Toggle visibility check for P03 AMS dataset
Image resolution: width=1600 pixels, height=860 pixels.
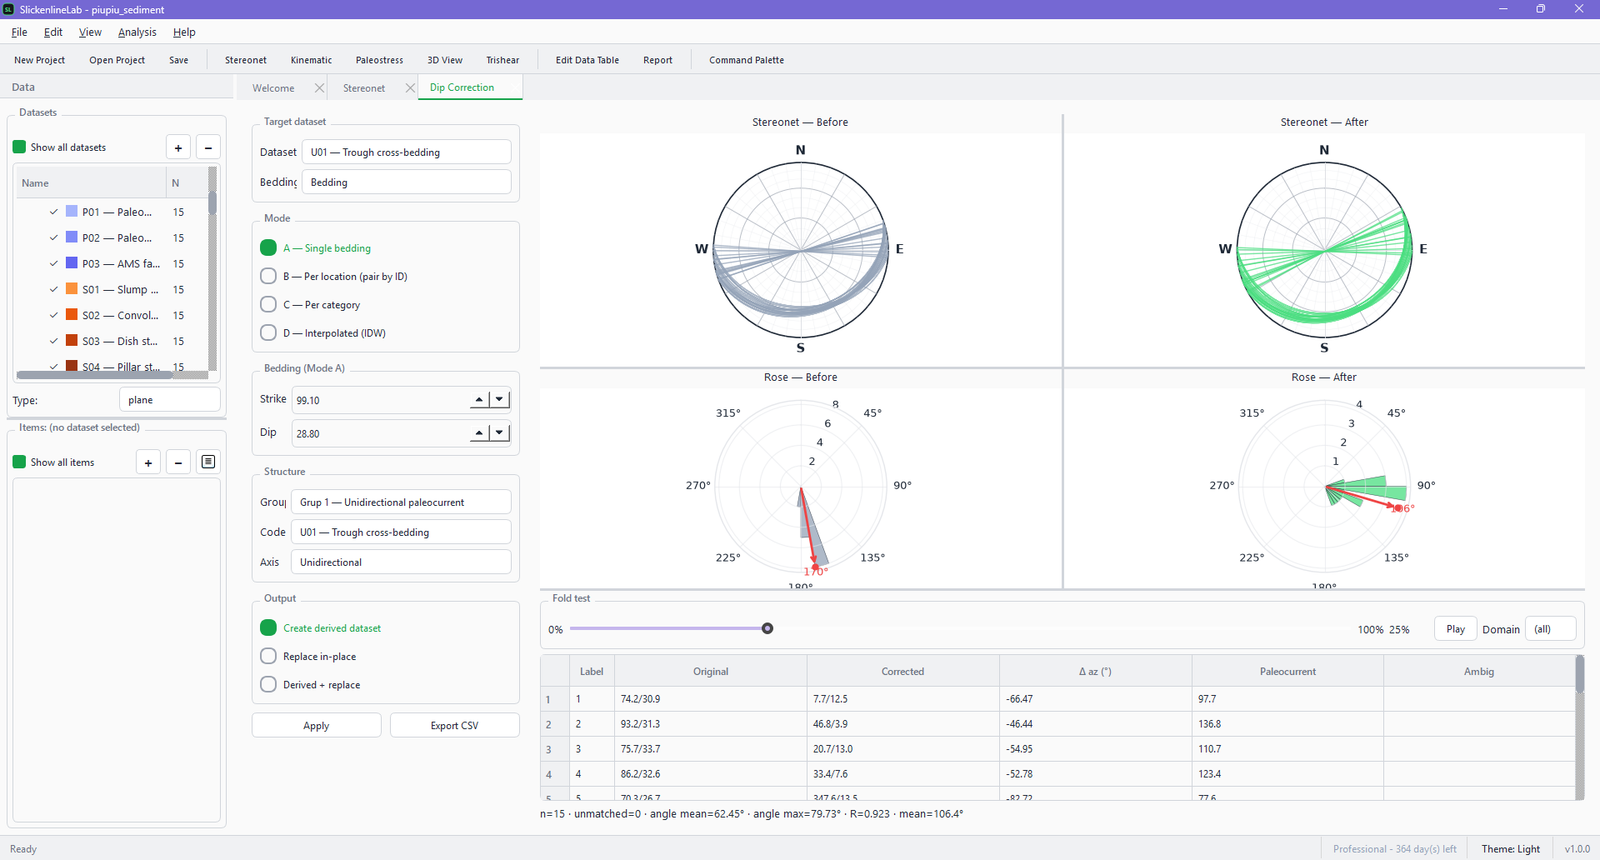(54, 263)
